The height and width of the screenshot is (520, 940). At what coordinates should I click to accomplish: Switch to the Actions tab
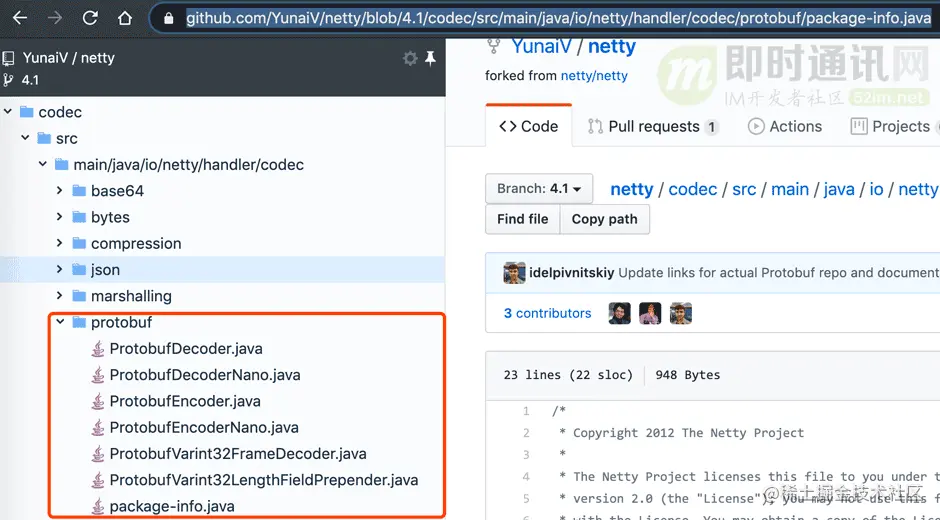(785, 127)
